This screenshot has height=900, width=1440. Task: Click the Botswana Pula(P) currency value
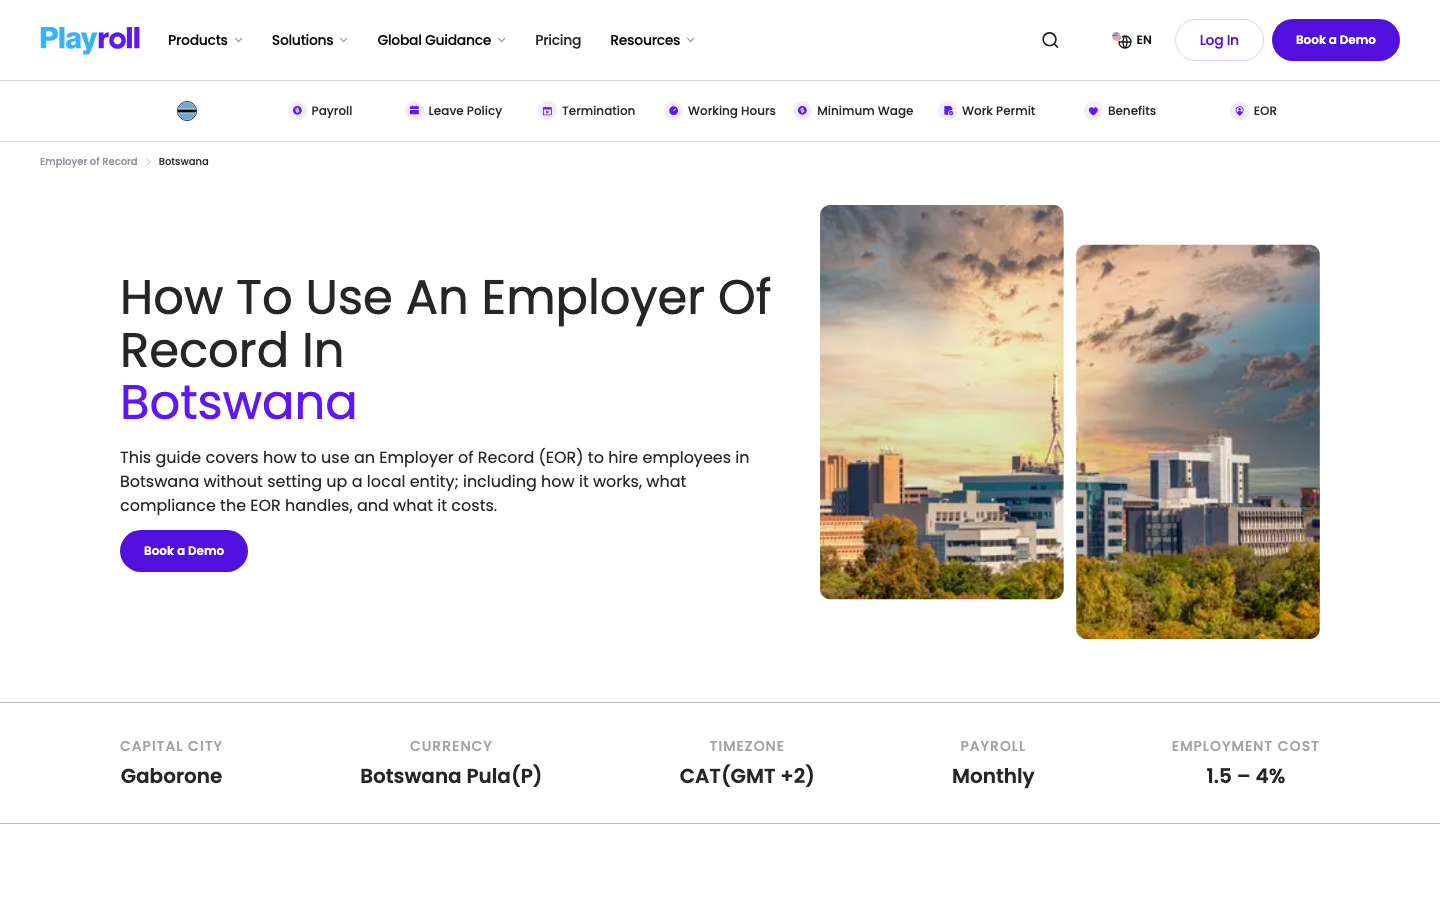click(451, 776)
